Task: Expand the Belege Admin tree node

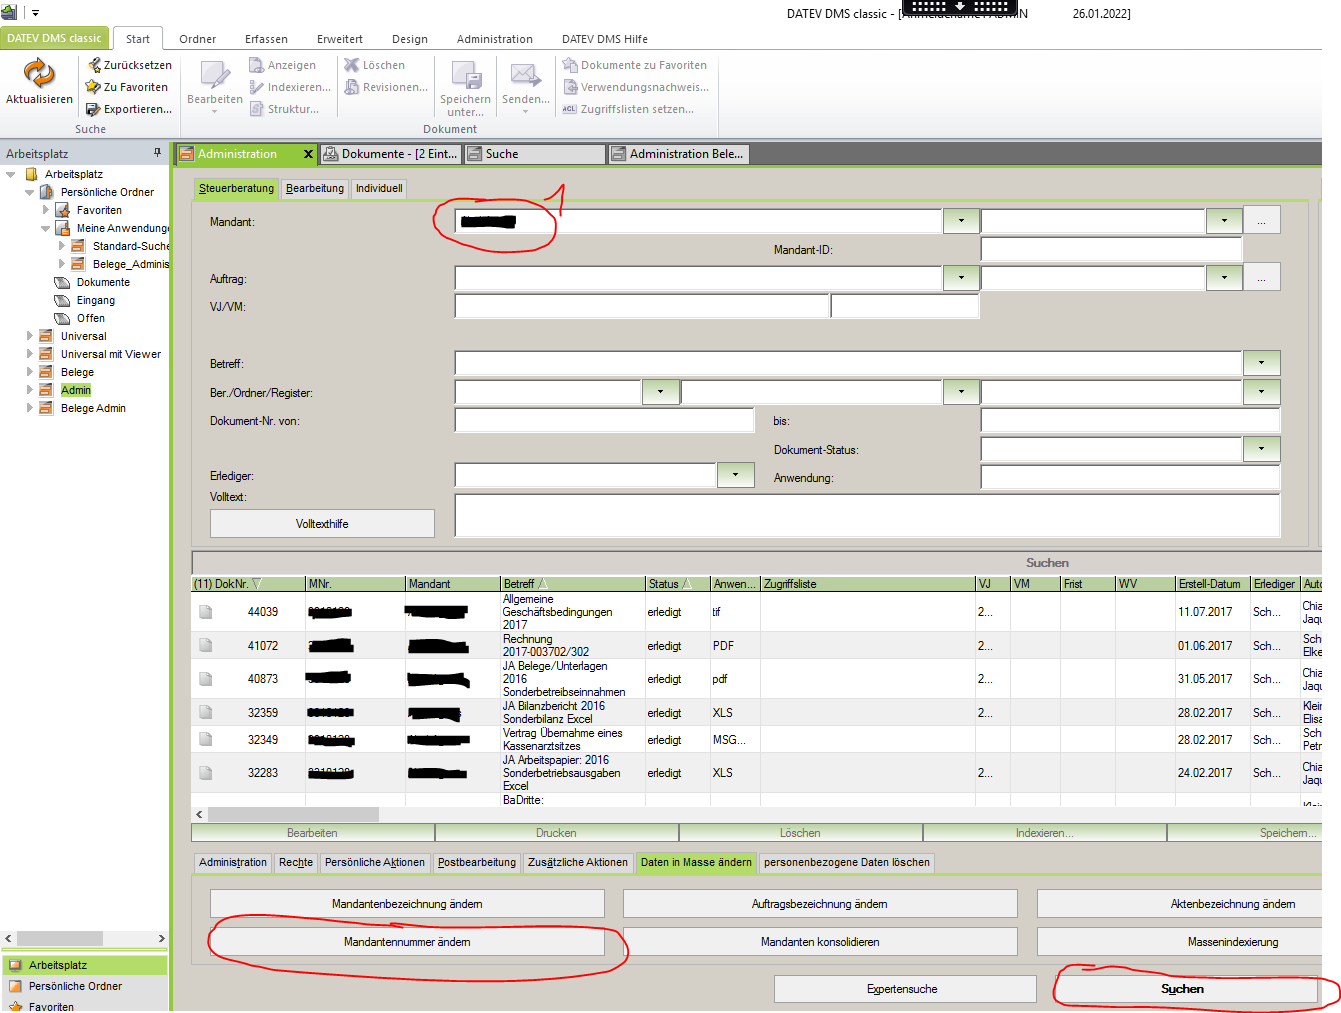Action: tap(30, 408)
